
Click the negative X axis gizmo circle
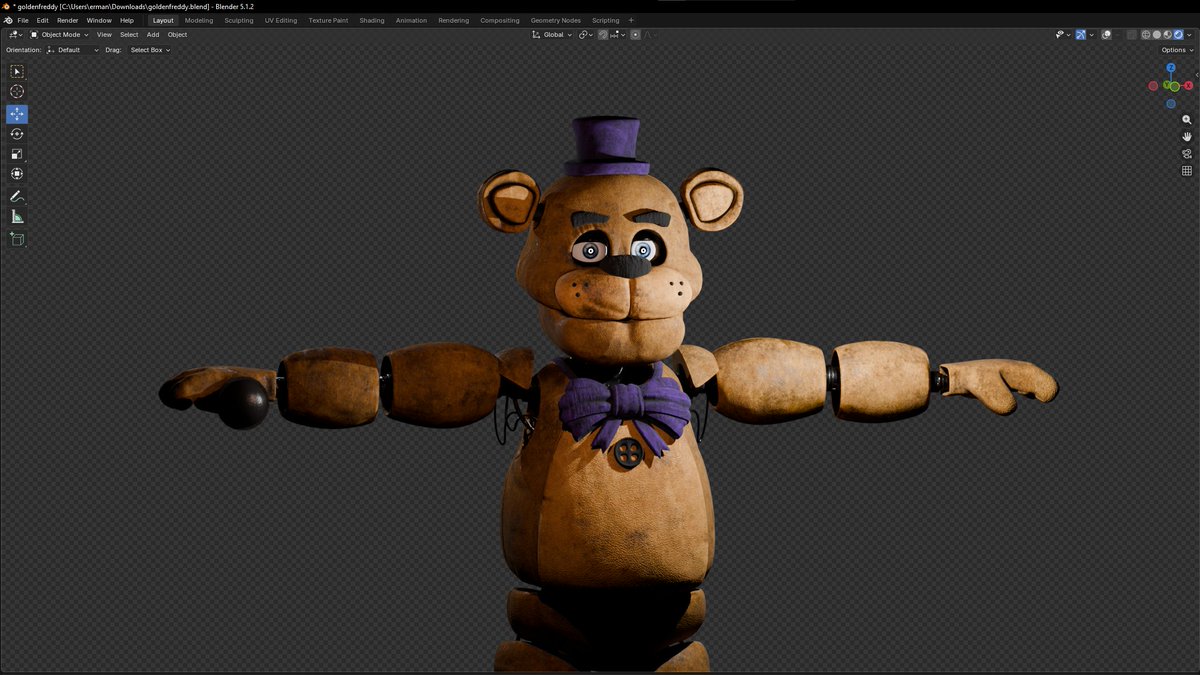1153,86
